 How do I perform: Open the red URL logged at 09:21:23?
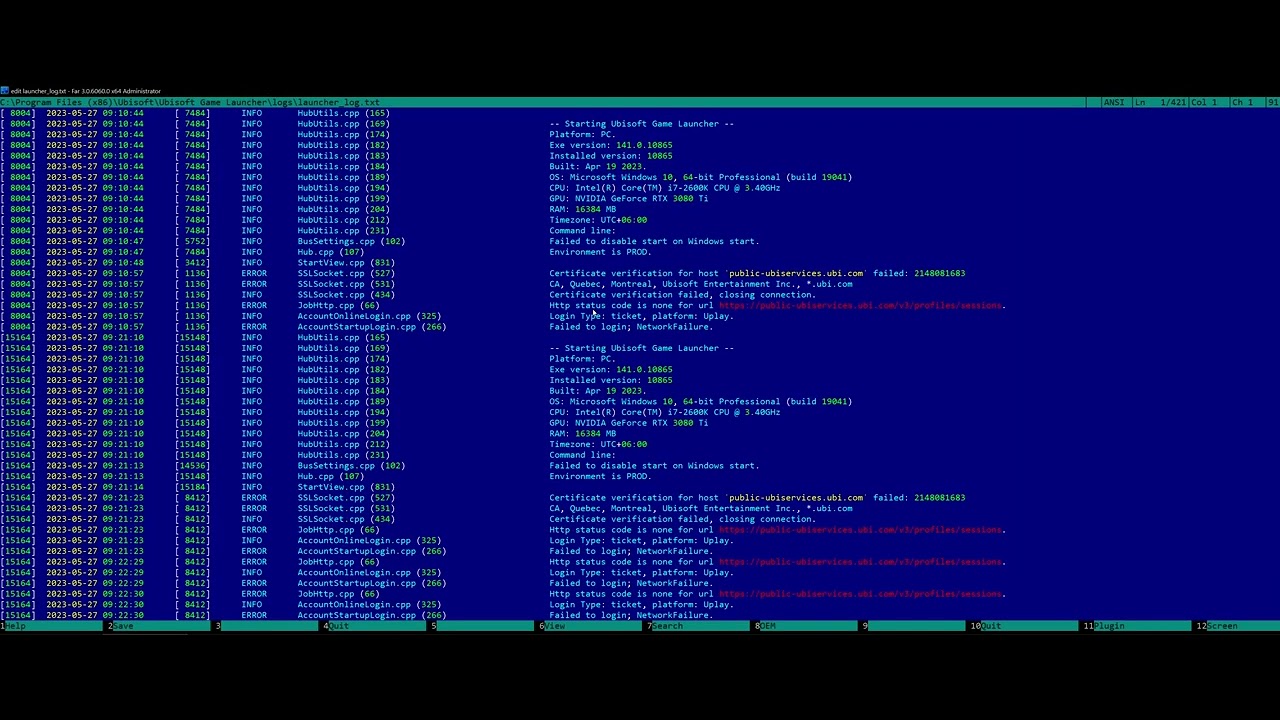[x=861, y=530]
